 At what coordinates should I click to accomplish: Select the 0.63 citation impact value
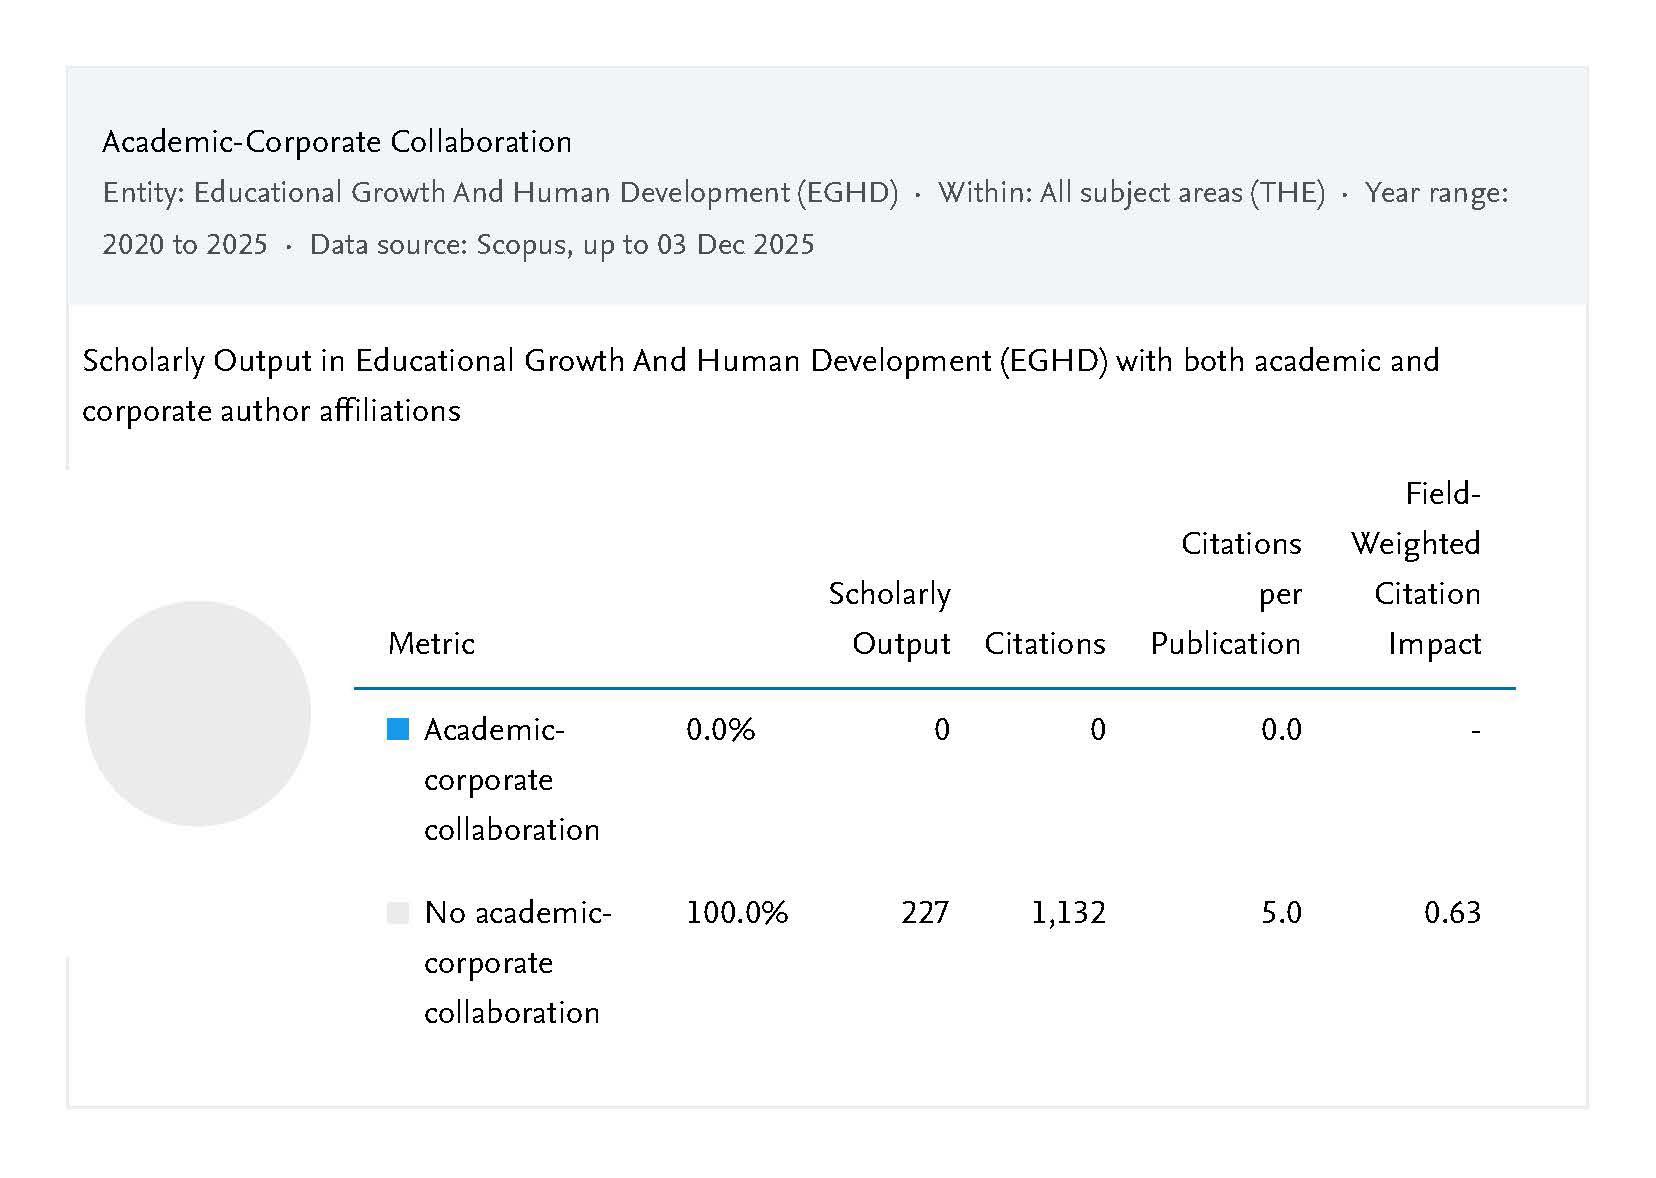1451,913
